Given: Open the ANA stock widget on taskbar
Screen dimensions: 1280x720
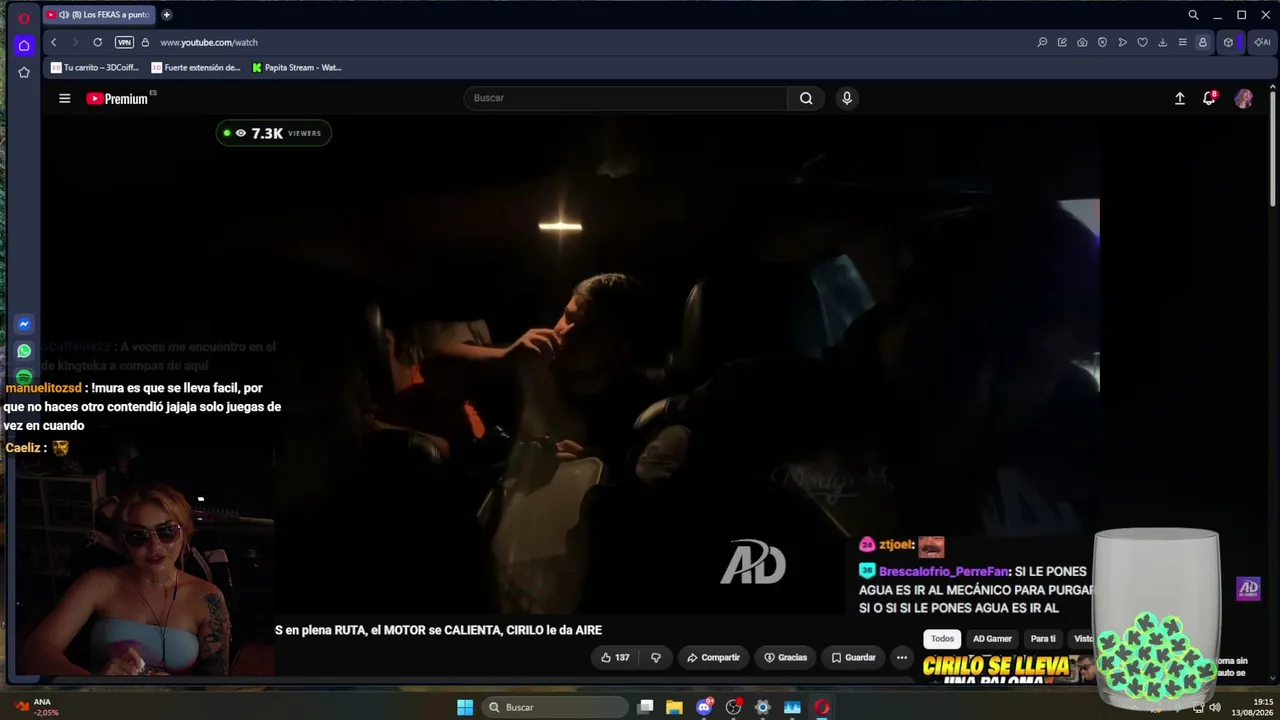Looking at the screenshot, I should pos(34,707).
